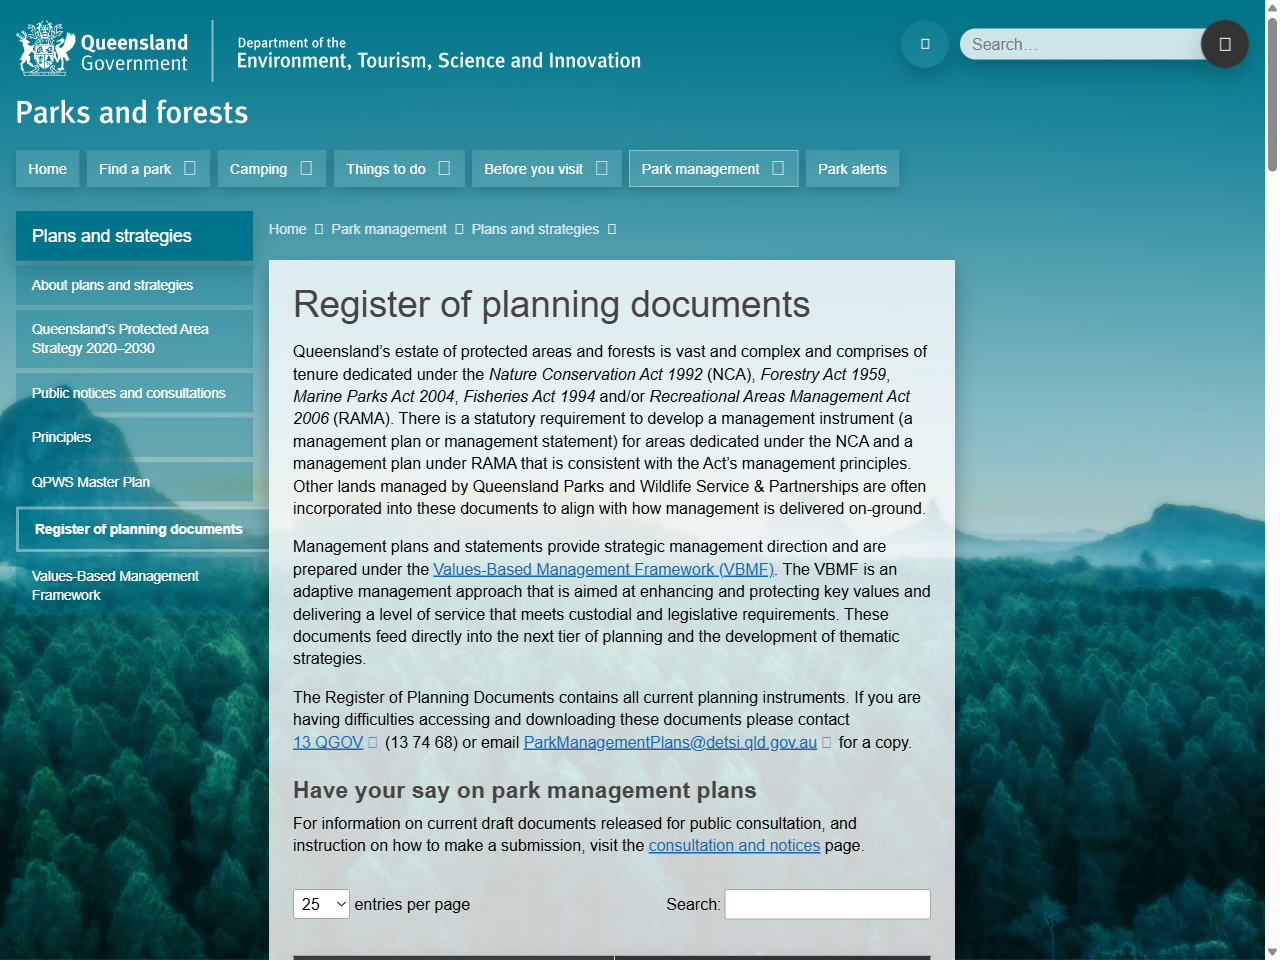Click the 13 QGOV phone link
This screenshot has width=1280, height=960.
coord(327,742)
